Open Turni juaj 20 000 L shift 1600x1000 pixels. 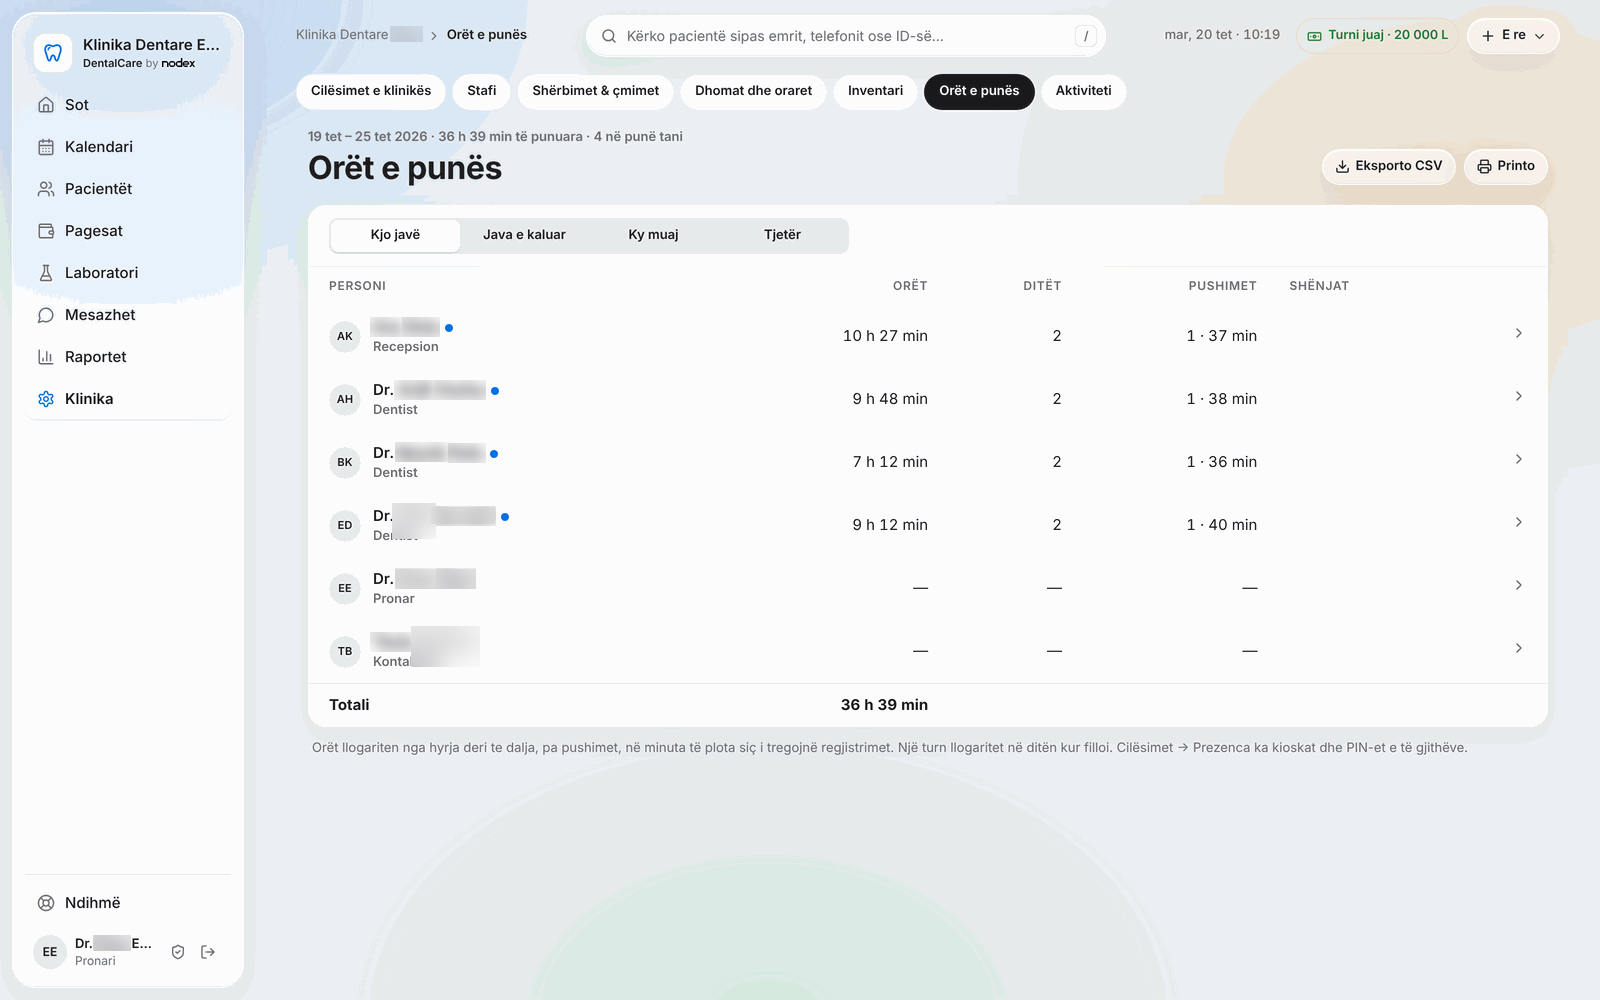(1377, 35)
